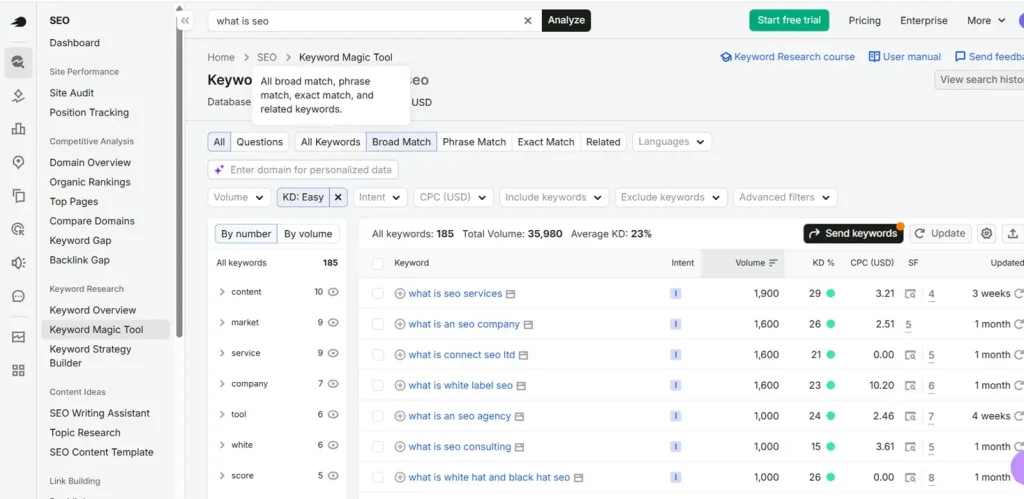
Task: Open the speech bubble social sidebar icon
Action: (x=18, y=296)
